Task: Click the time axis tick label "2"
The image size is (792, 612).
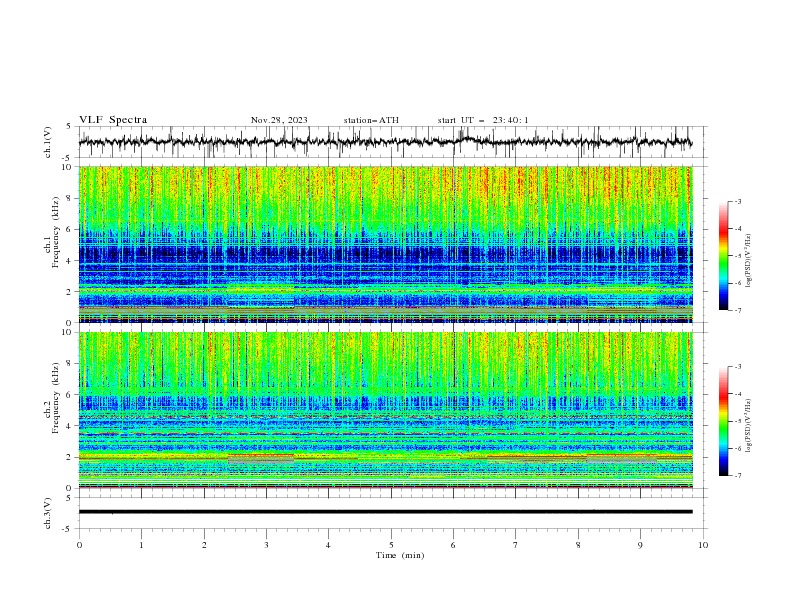Action: click(x=204, y=545)
